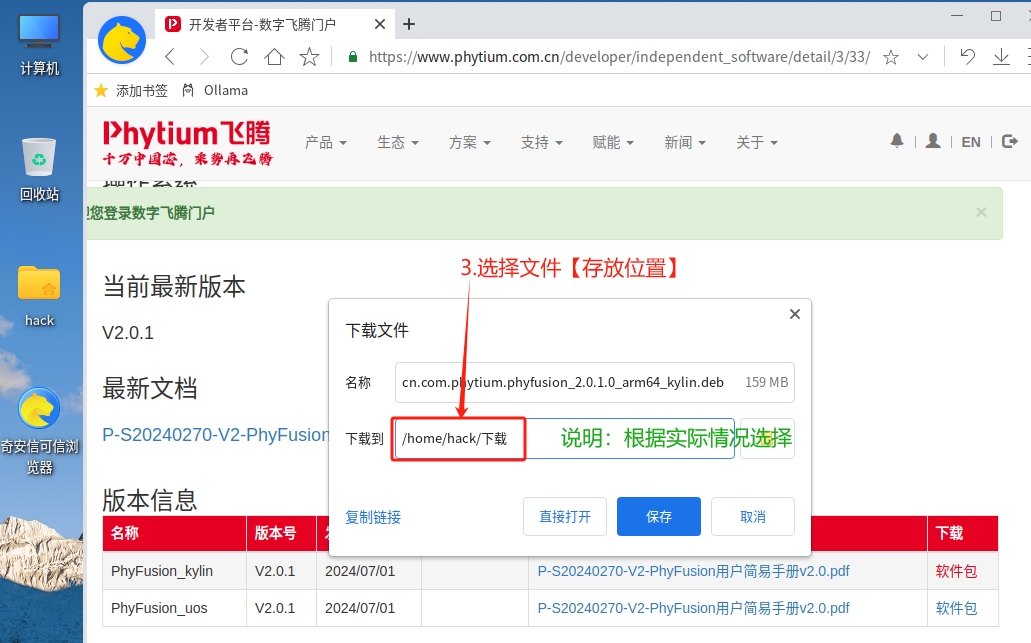
Task: Download the PhyFusion_uos 软件包
Action: point(956,608)
